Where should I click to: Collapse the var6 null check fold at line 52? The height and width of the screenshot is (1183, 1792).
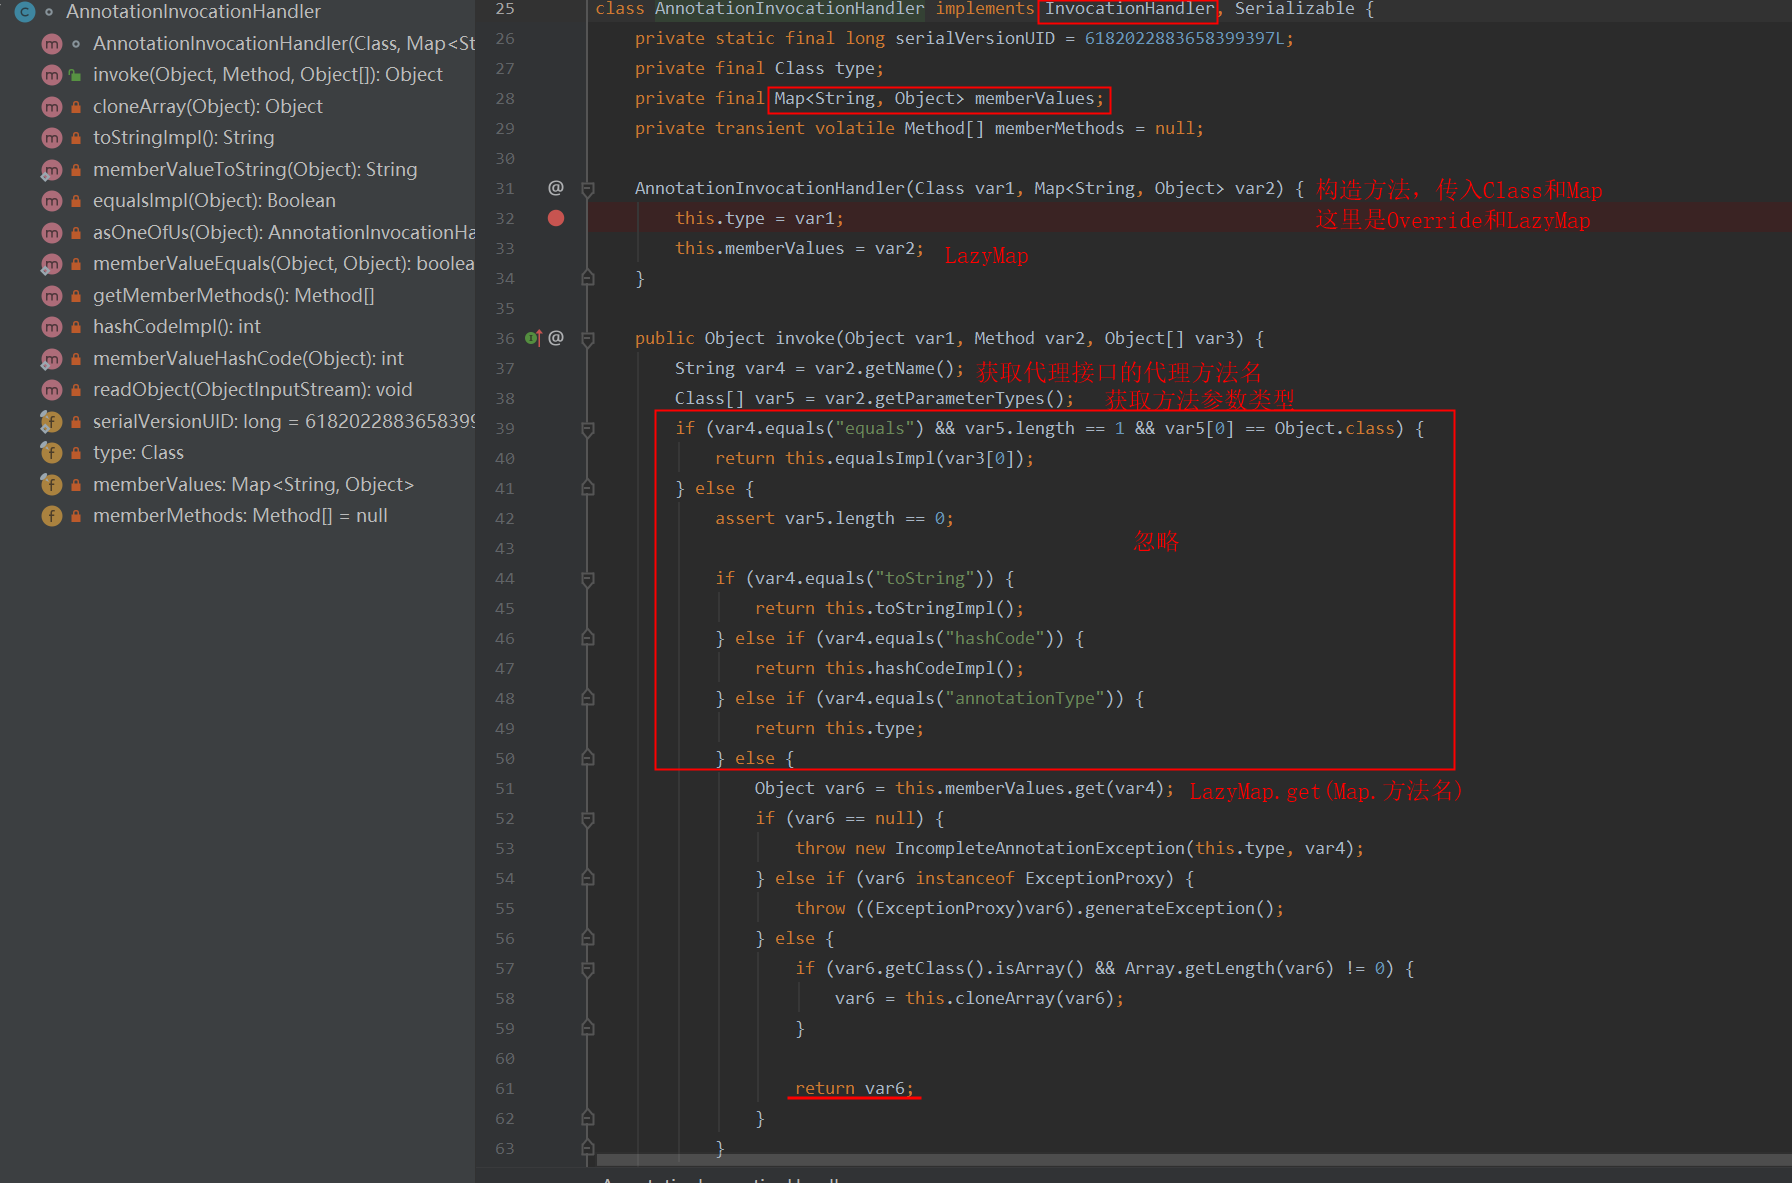[588, 819]
